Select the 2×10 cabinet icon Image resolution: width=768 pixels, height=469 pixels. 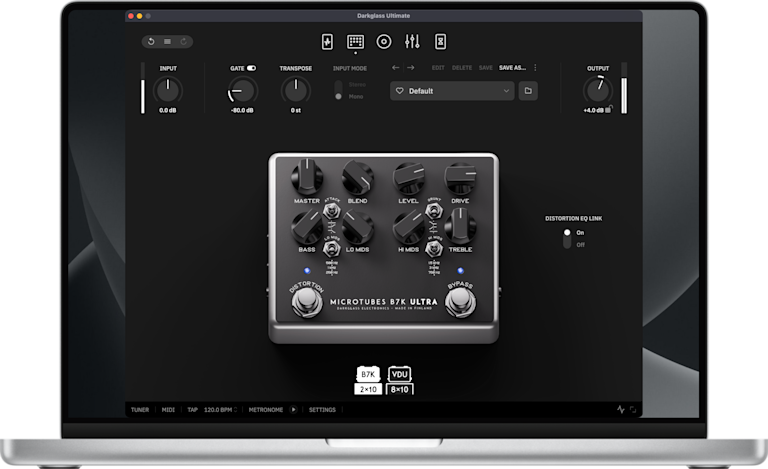pyautogui.click(x=368, y=389)
